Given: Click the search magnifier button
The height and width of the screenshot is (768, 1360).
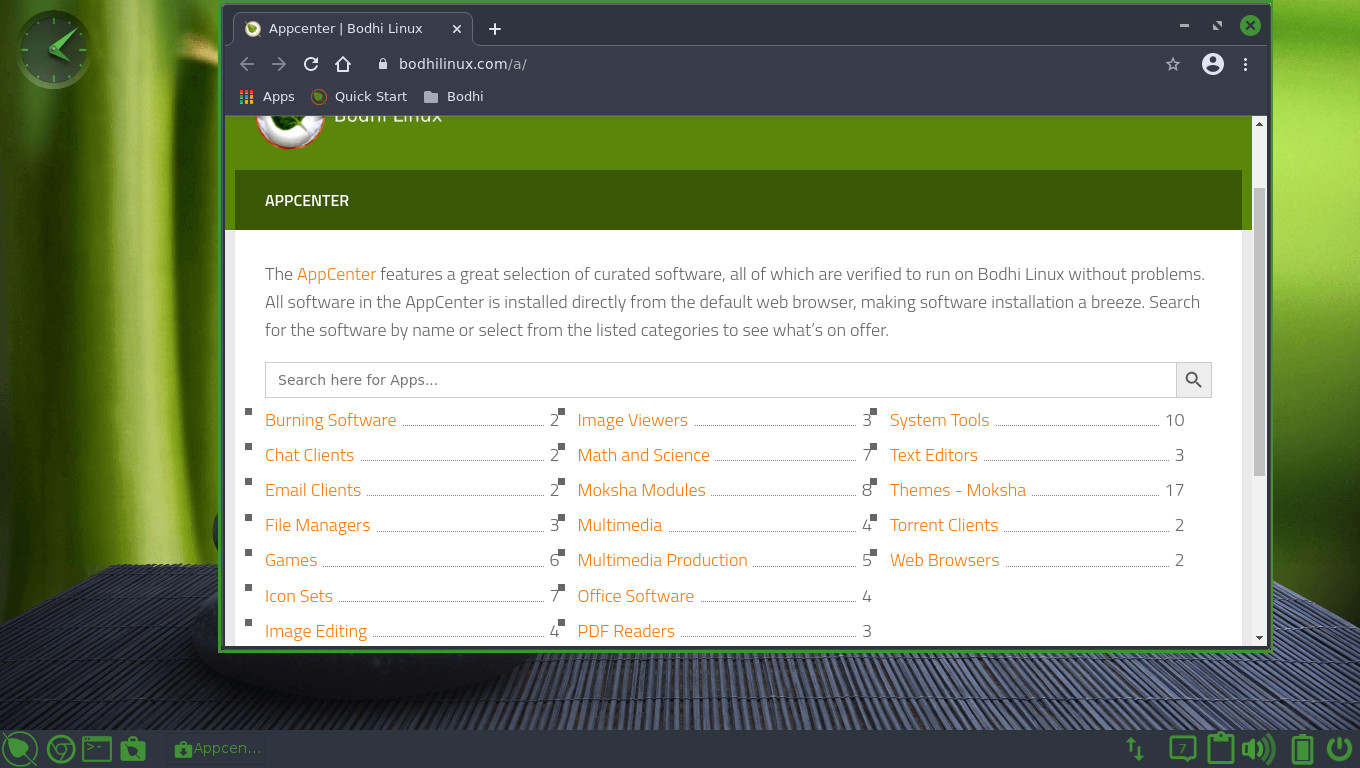Looking at the screenshot, I should click(1193, 380).
